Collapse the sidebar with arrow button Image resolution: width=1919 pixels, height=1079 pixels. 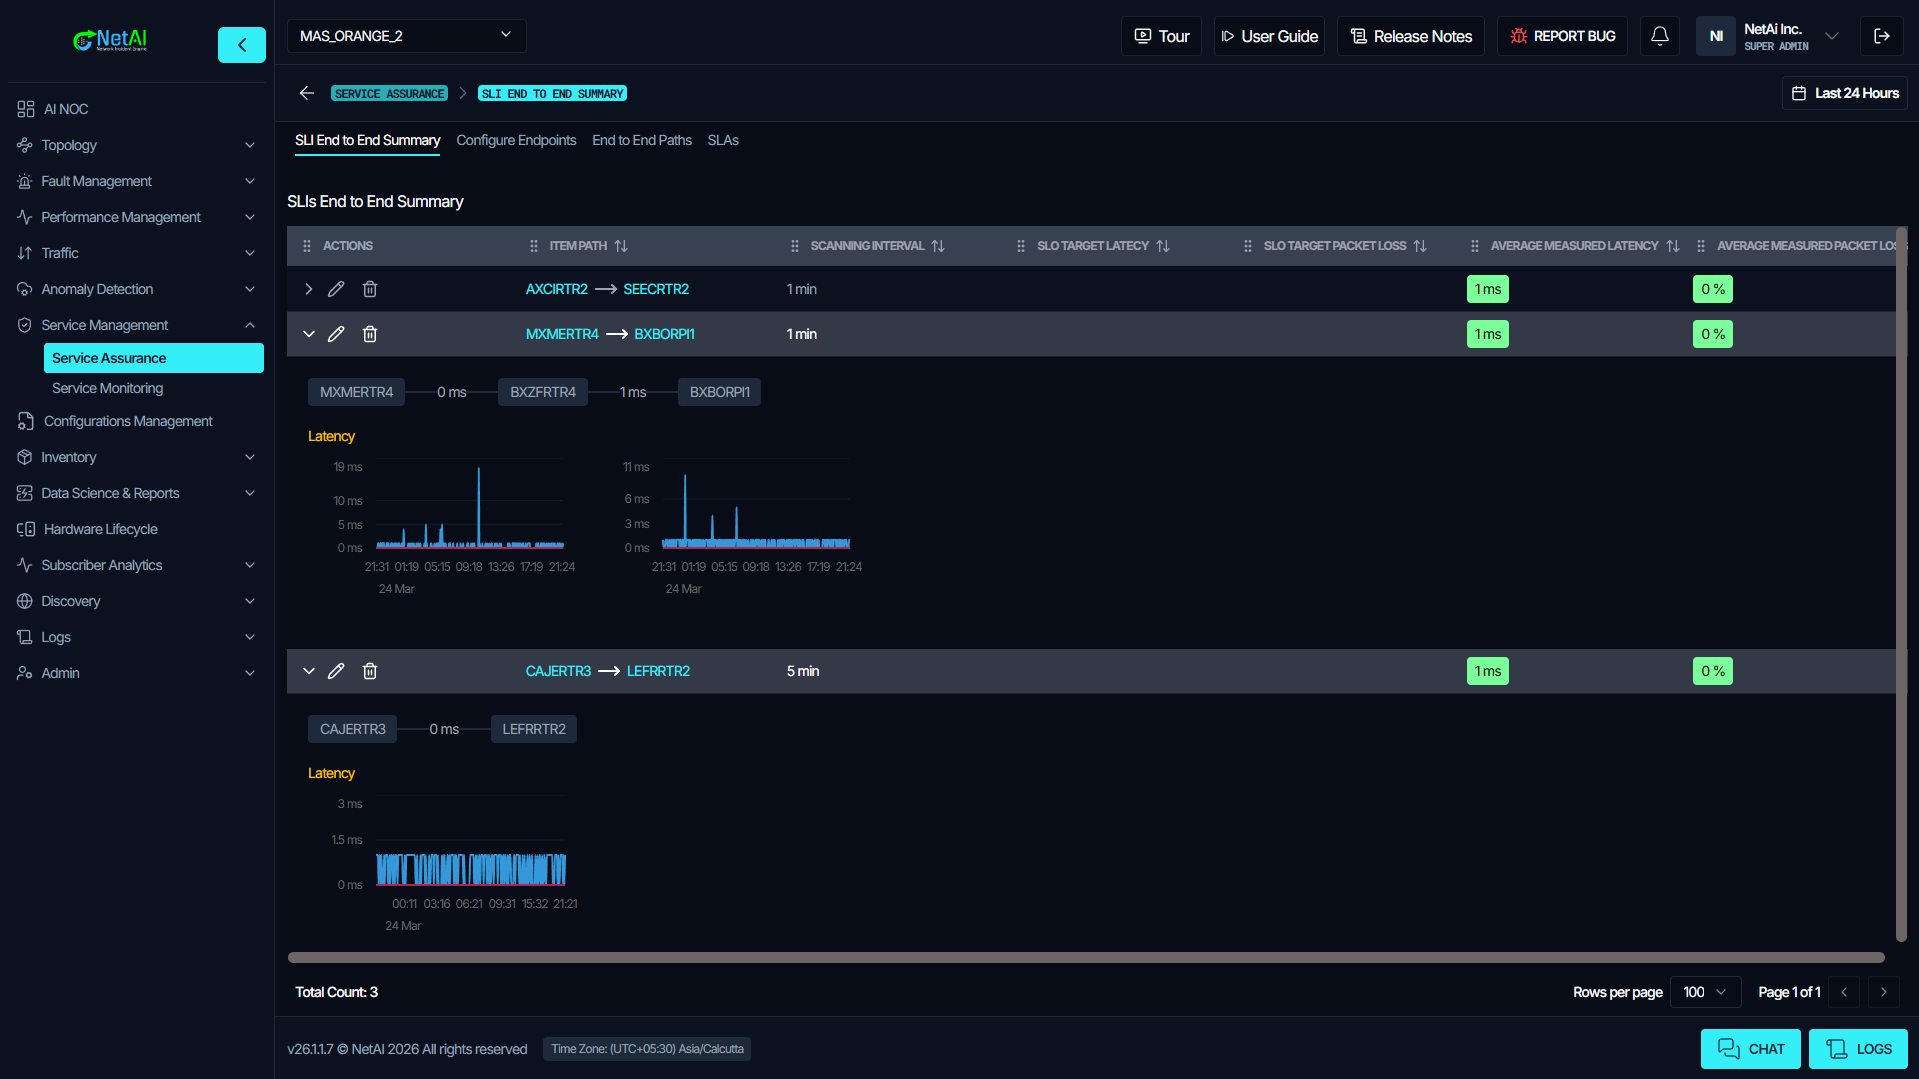[x=241, y=45]
